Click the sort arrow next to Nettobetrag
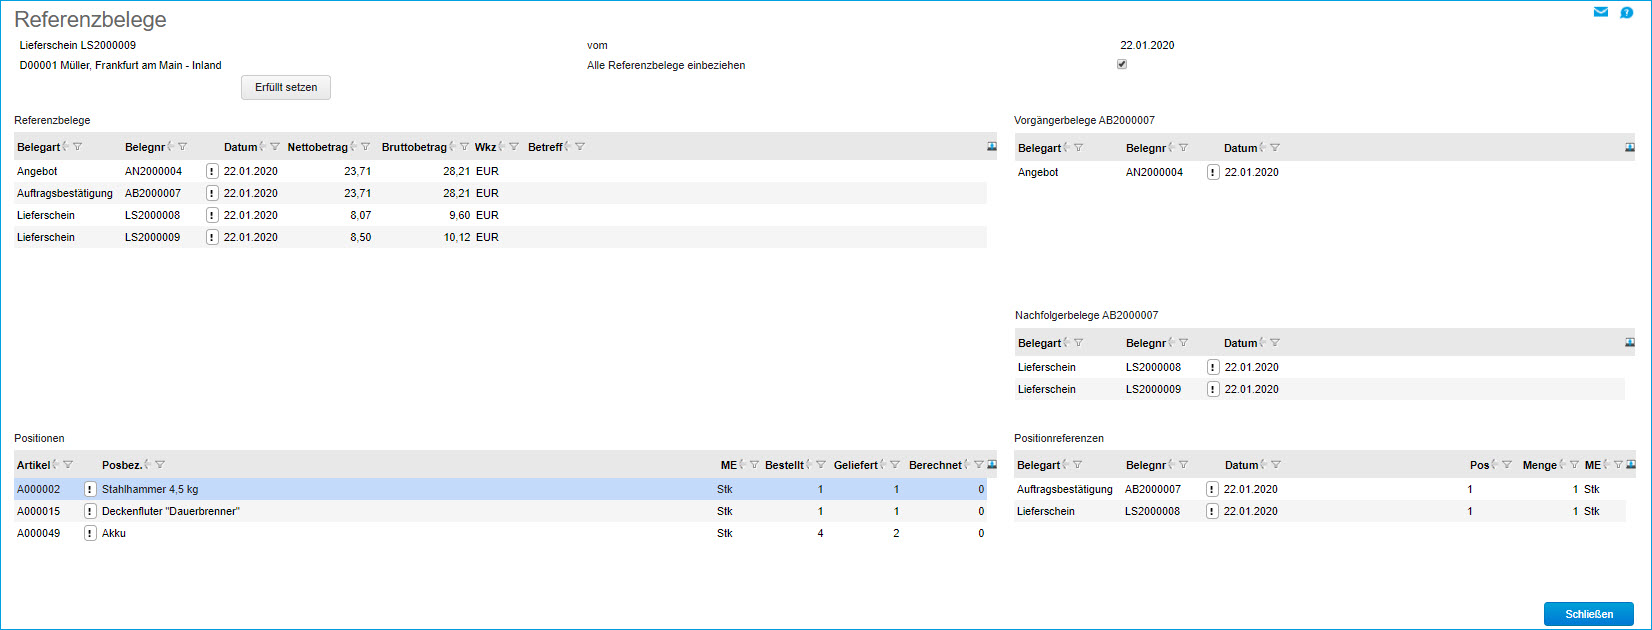Viewport: 1652px width, 630px height. 353,147
